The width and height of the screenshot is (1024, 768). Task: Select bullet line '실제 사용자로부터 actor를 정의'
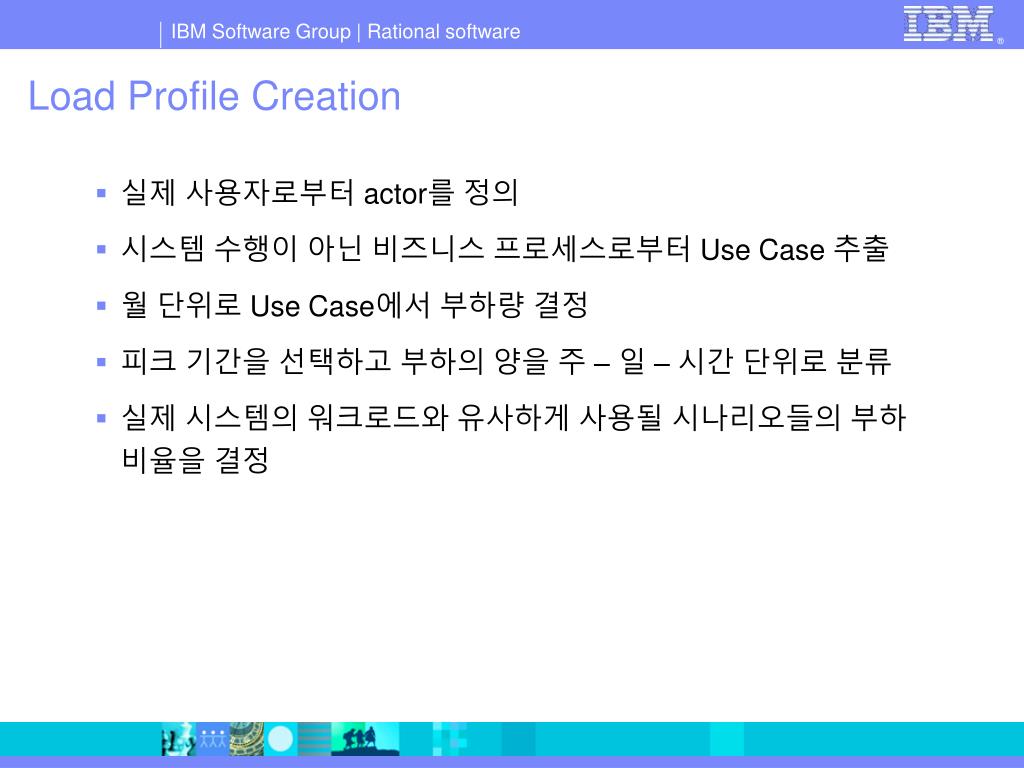coord(320,193)
